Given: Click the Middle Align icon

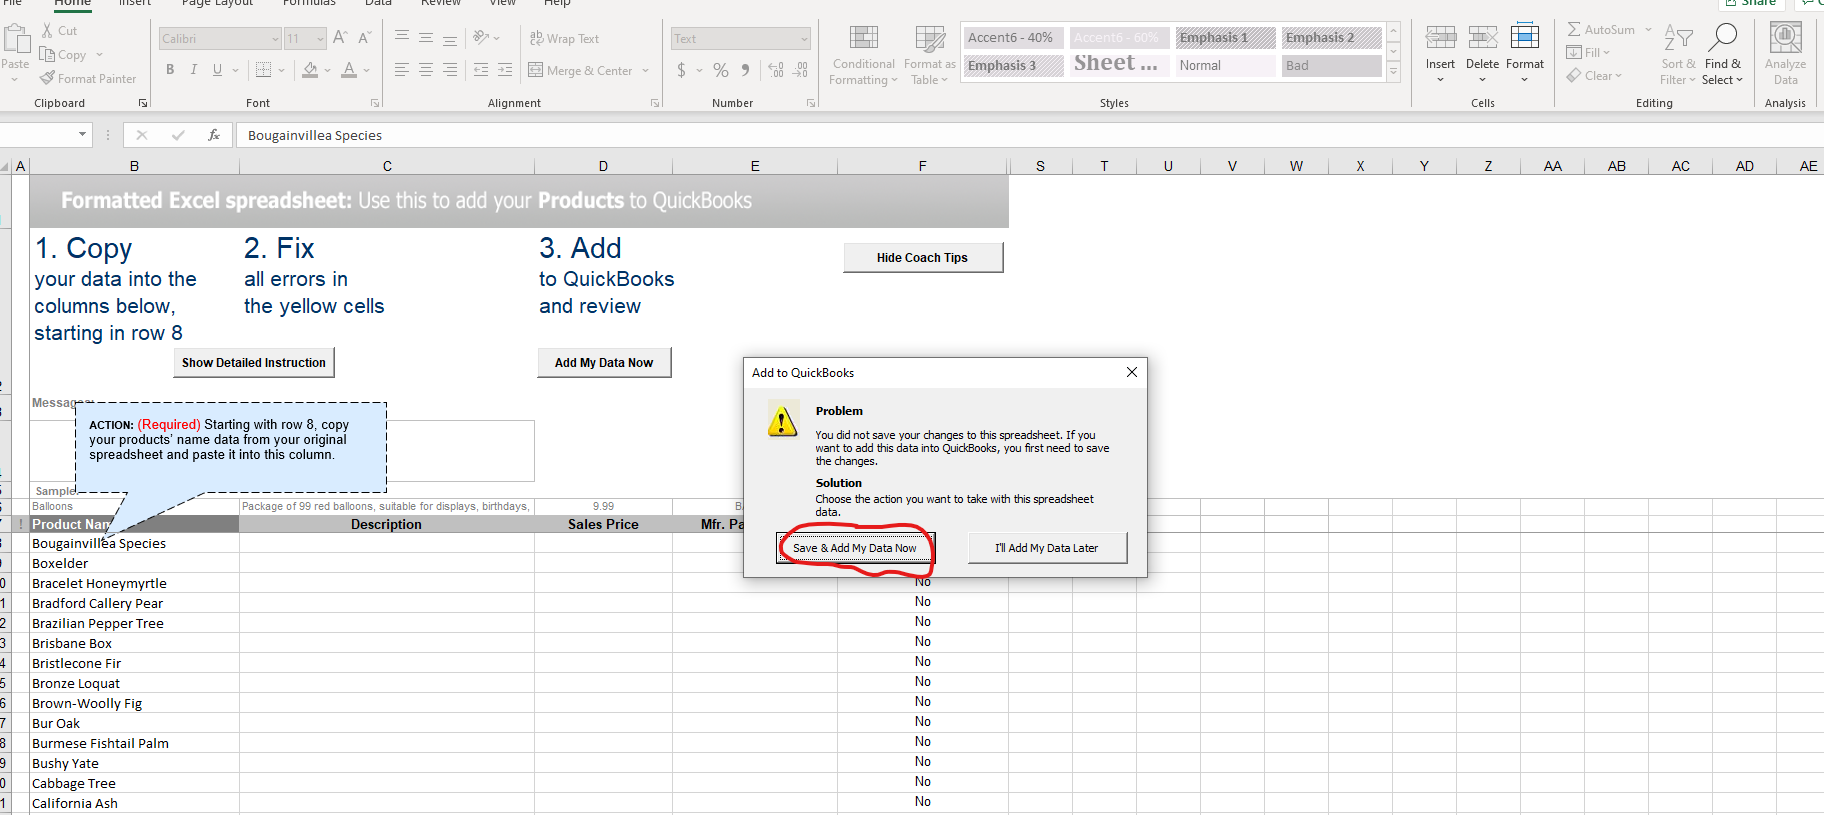Looking at the screenshot, I should [426, 37].
